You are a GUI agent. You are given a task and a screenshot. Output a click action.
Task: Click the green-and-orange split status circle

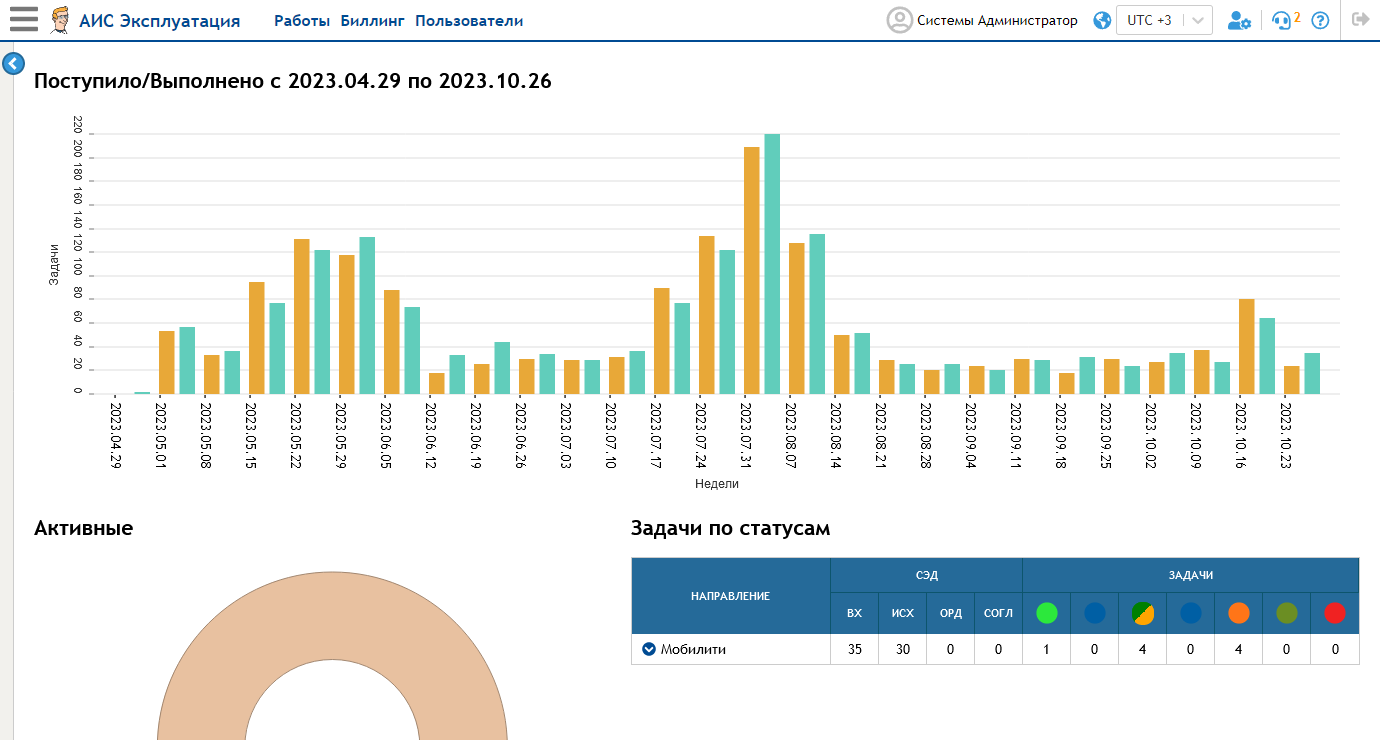point(1143,613)
